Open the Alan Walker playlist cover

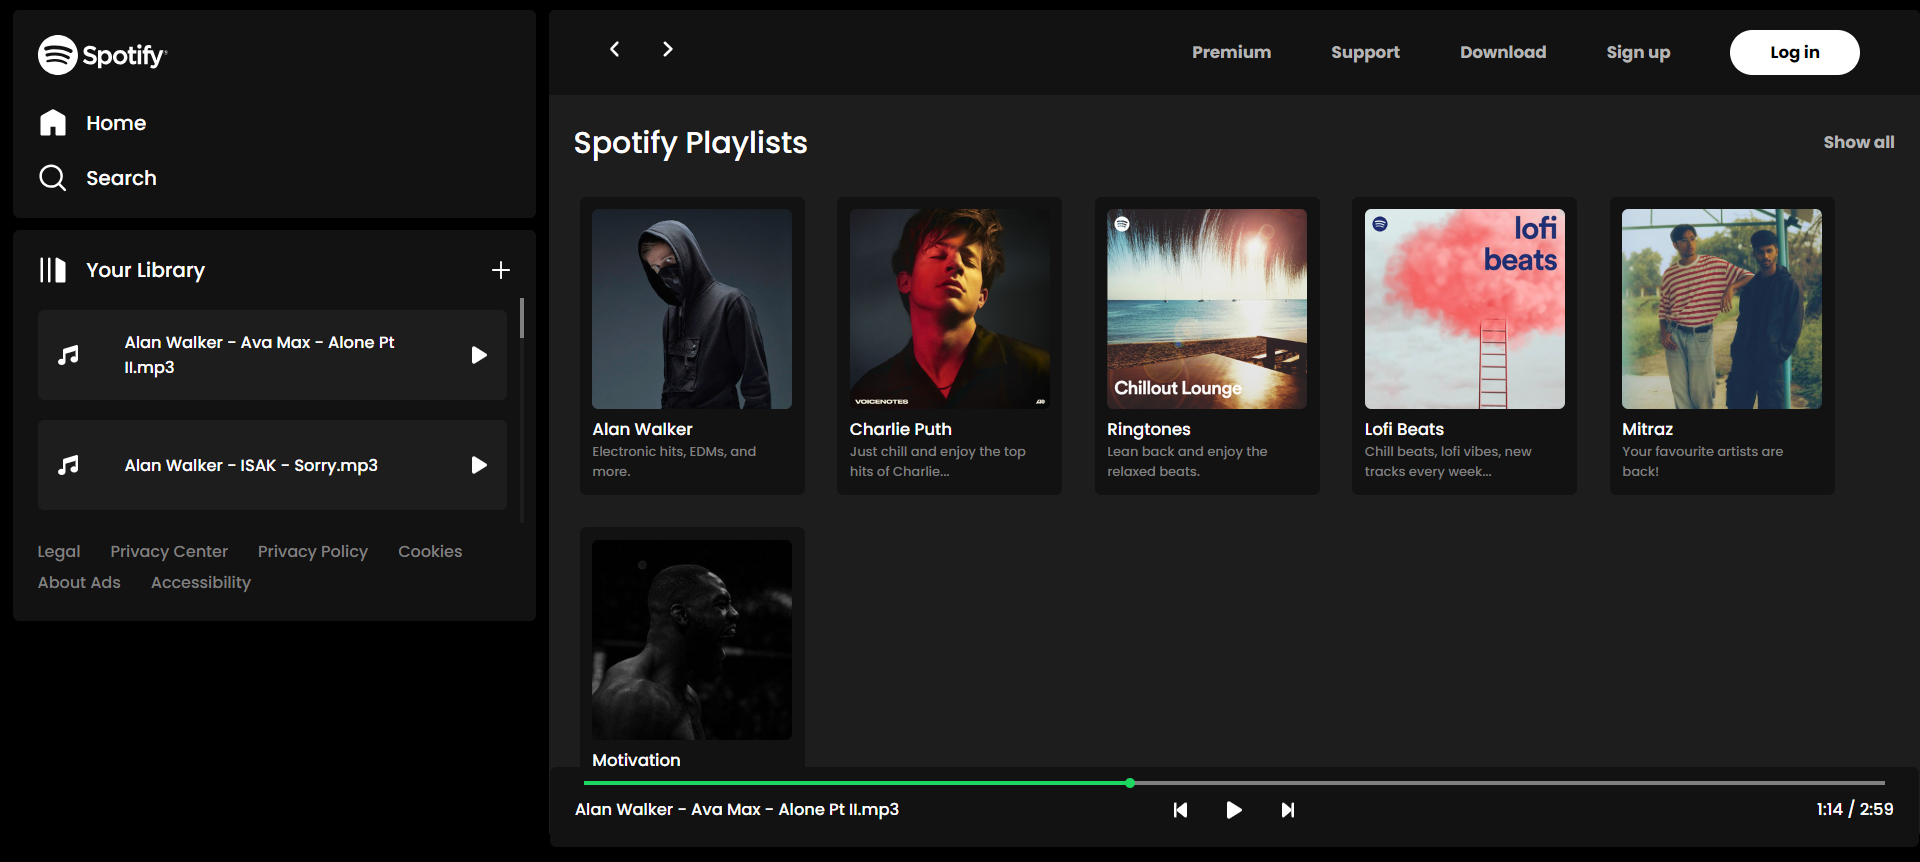click(x=692, y=309)
